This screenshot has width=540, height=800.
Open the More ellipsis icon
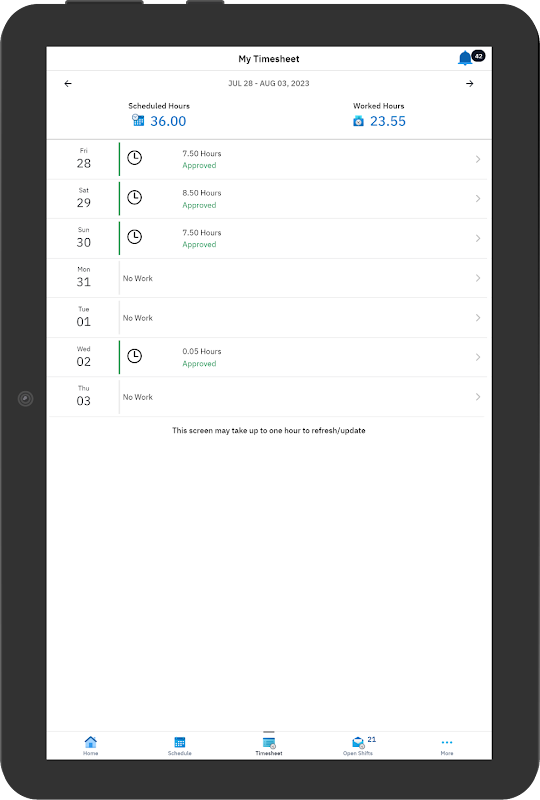tap(447, 742)
